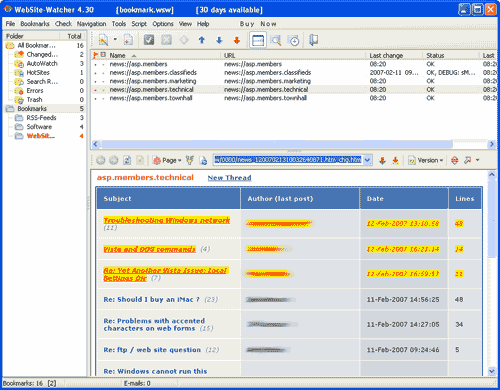Open the Version dropdown
The image size is (500, 390).
pyautogui.click(x=426, y=160)
